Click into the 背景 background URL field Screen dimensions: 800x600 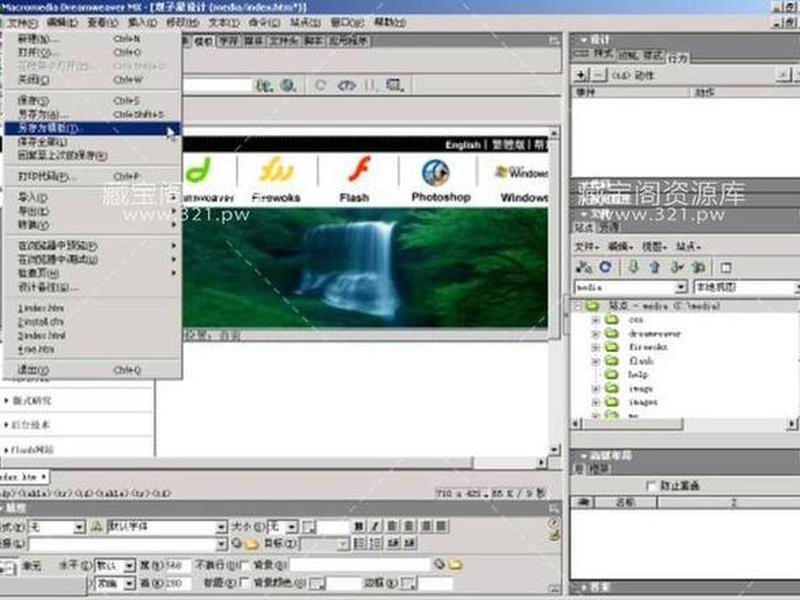click(360, 564)
